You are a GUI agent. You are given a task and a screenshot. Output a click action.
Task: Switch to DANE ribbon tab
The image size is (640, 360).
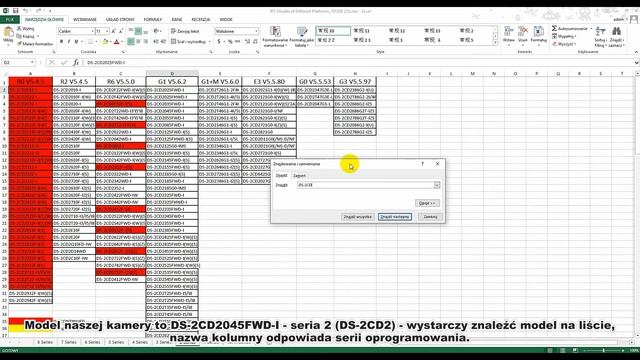pos(177,20)
